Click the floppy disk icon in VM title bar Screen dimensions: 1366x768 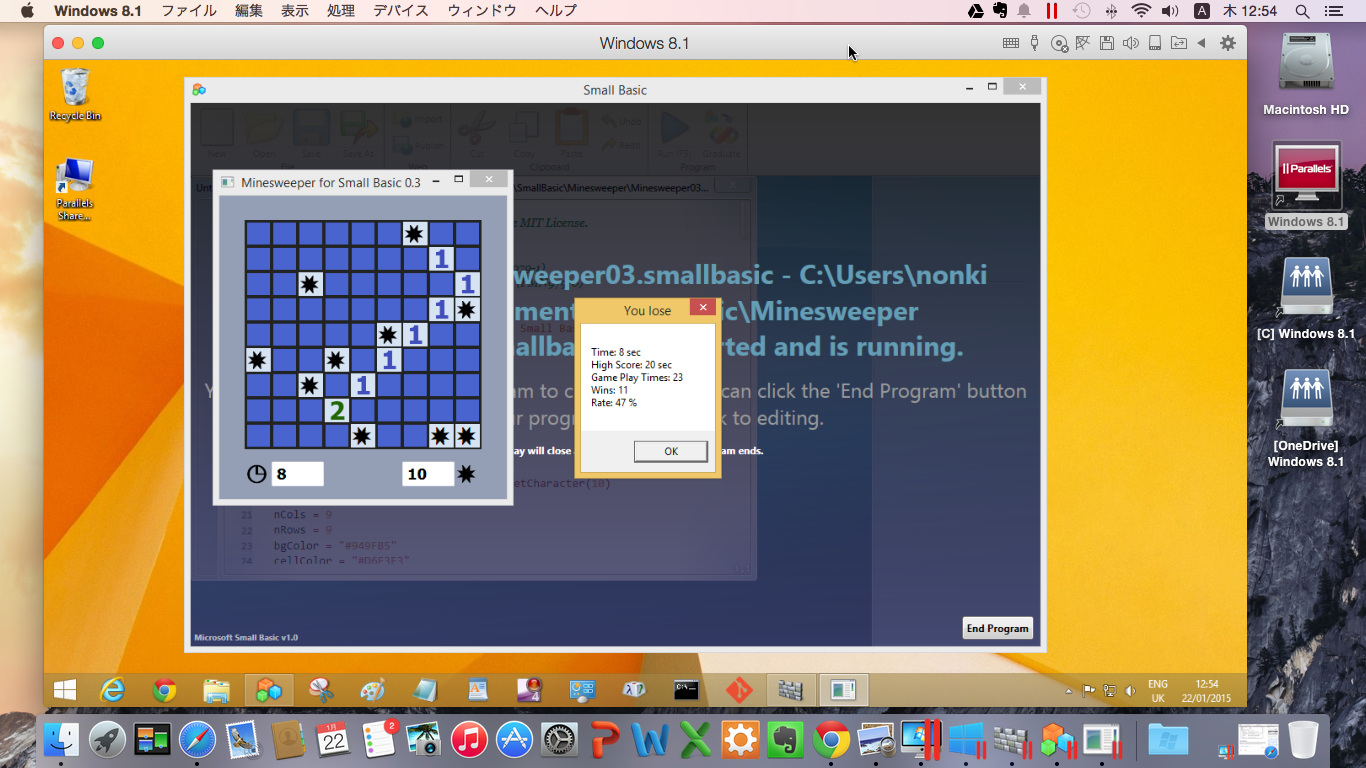coord(1106,43)
